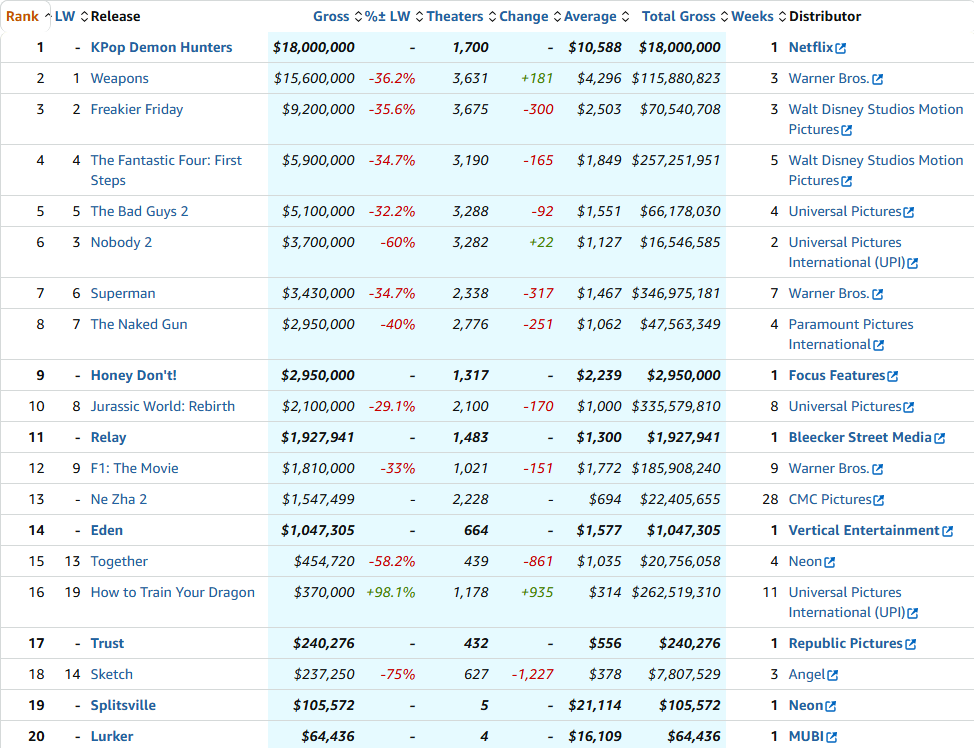Open the external link icon after Vertical Entertainment
The height and width of the screenshot is (748, 974).
tap(948, 531)
